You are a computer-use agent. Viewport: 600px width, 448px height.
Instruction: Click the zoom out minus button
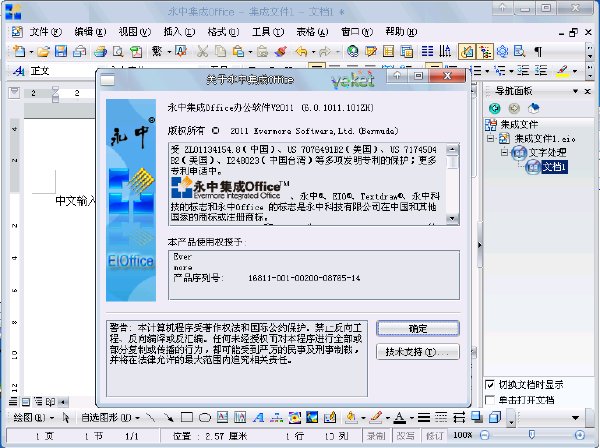(x=484, y=435)
